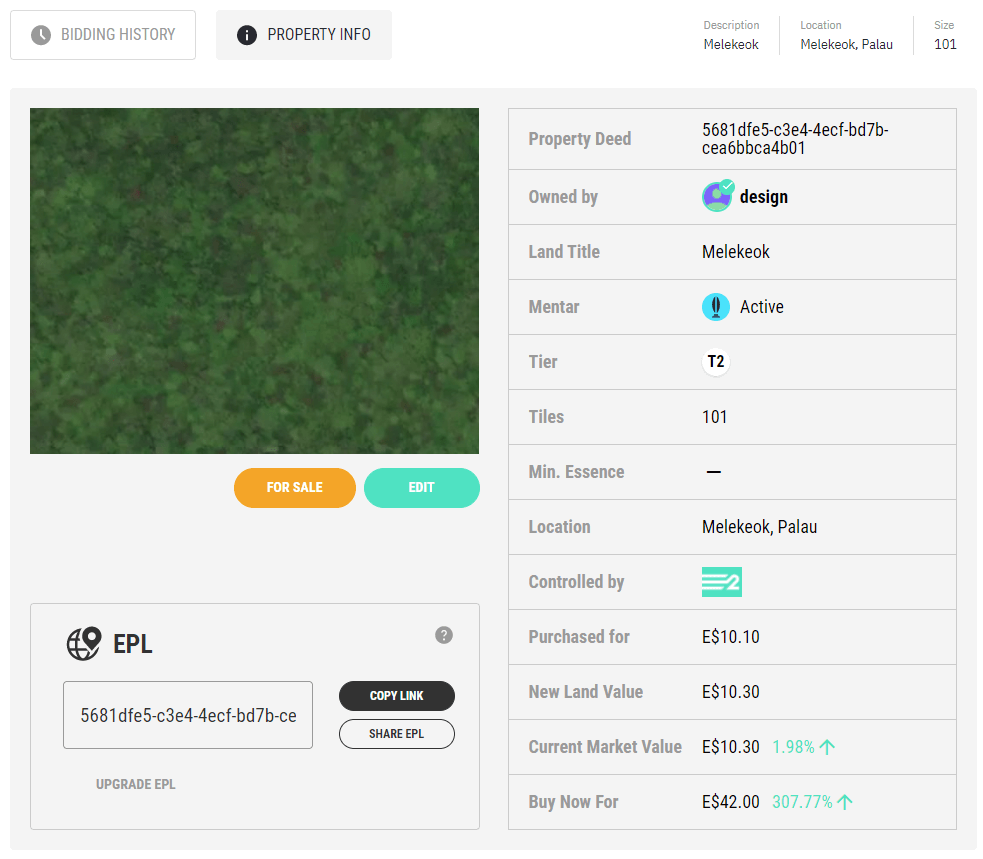Open the design owner profile link
Screen dimensions: 983x859
coord(764,197)
